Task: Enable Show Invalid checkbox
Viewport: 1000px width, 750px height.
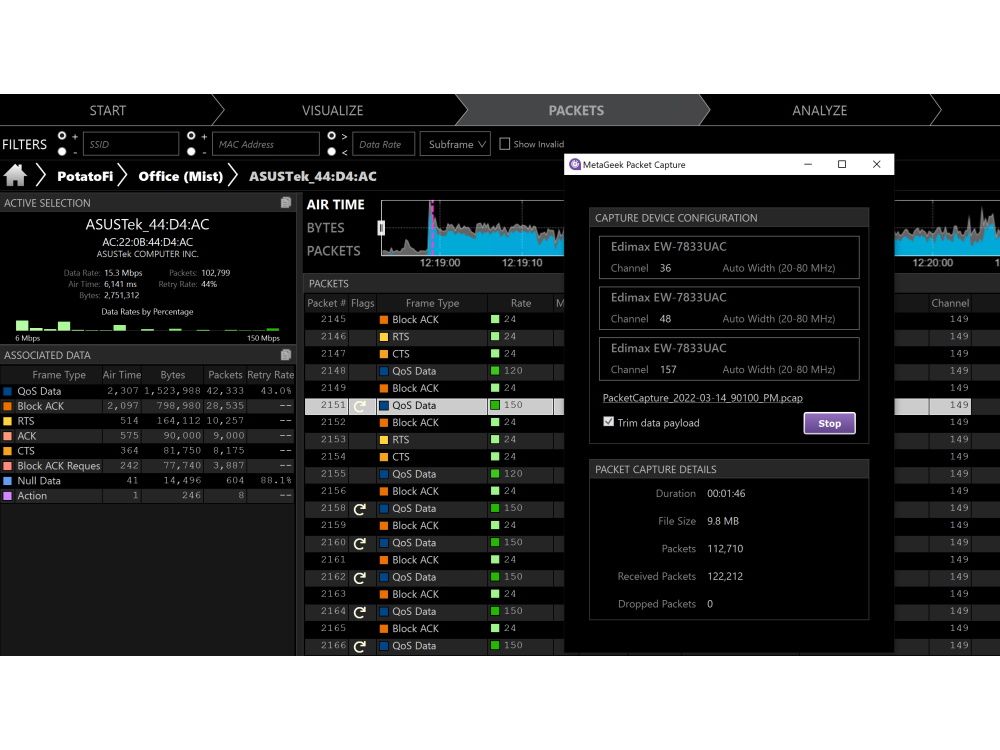Action: click(504, 143)
